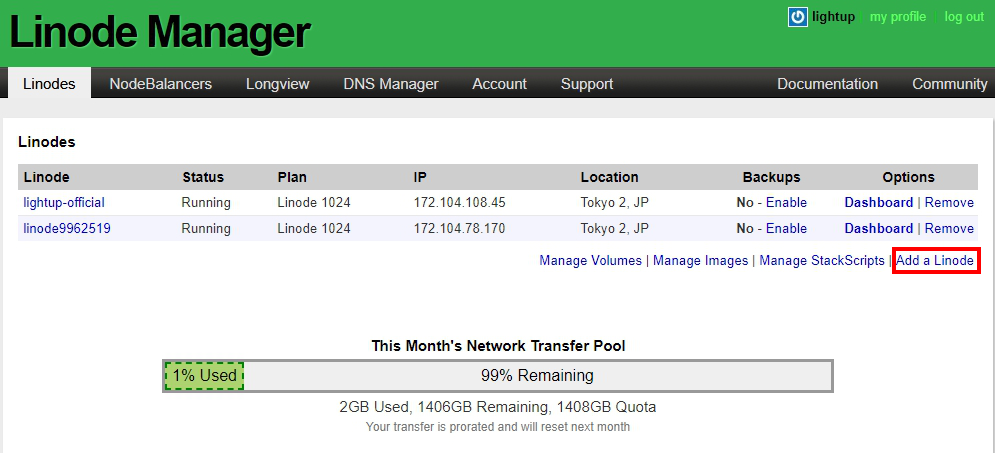Remove the lightup-official Linode

click(x=949, y=202)
